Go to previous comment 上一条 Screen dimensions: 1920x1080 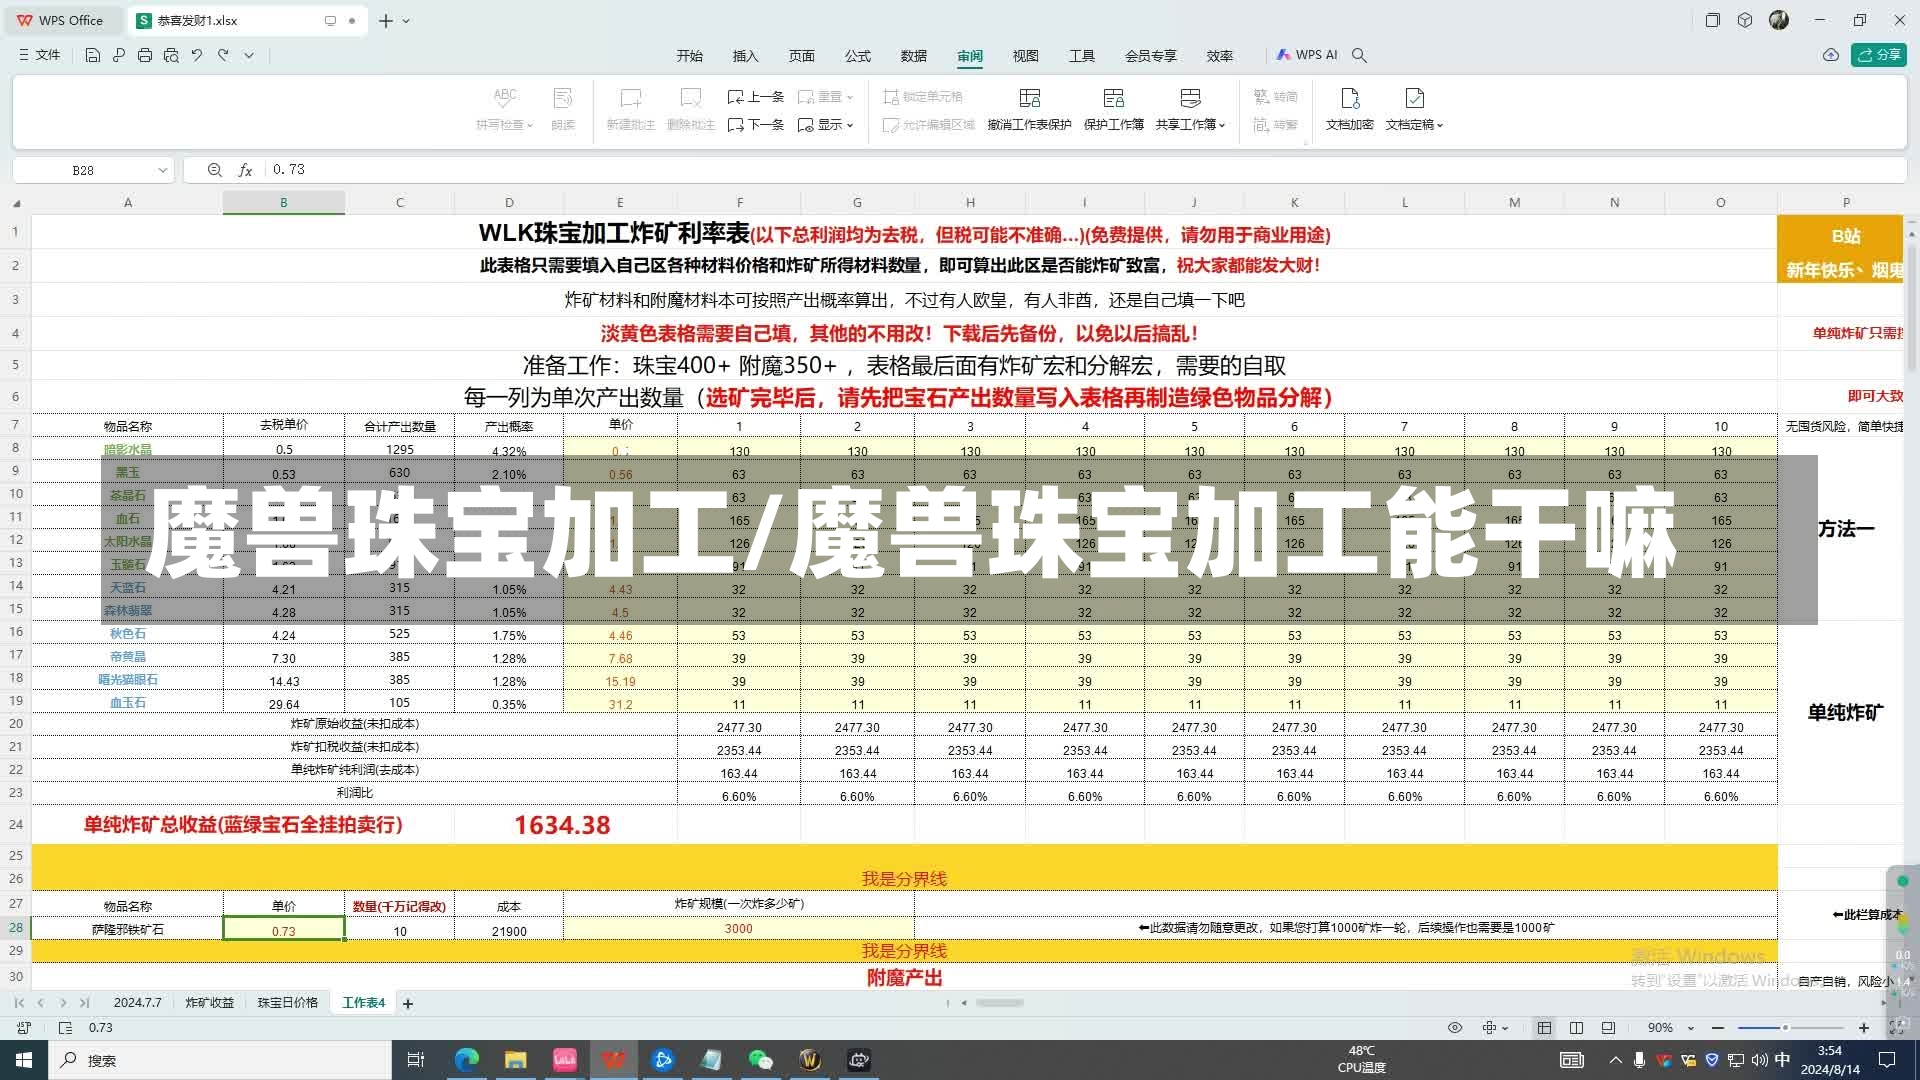(x=756, y=97)
